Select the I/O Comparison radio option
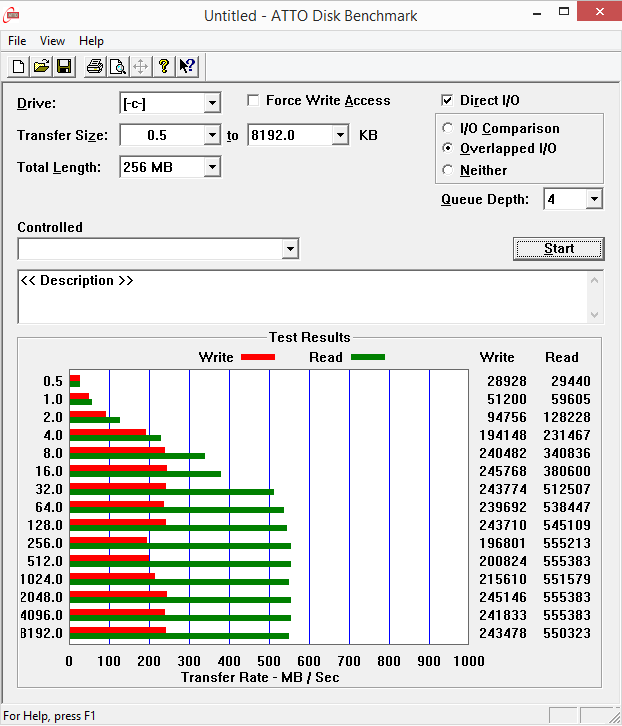Viewport: 622px width, 726px height. (x=447, y=128)
